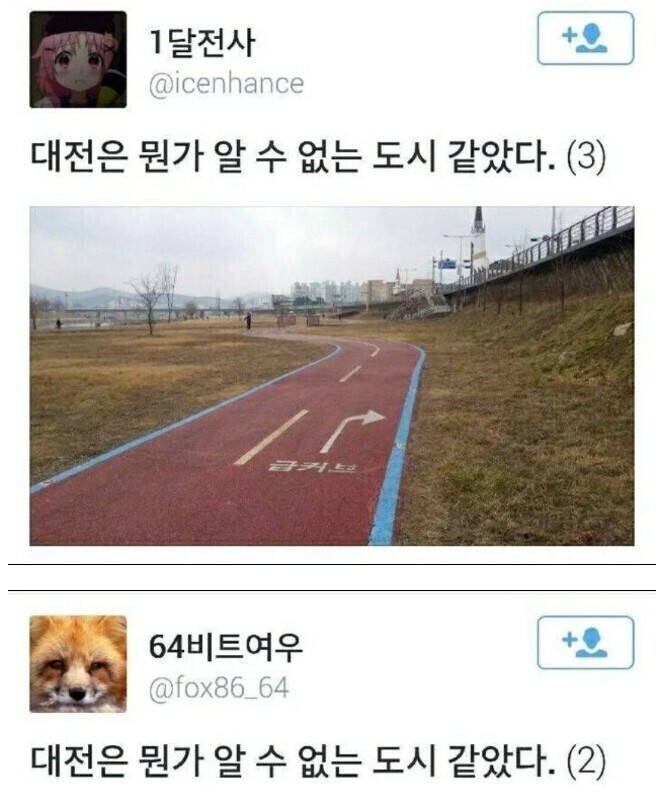Open the tweet text ending with (3)
This screenshot has height=800, width=661.
[x=318, y=158]
